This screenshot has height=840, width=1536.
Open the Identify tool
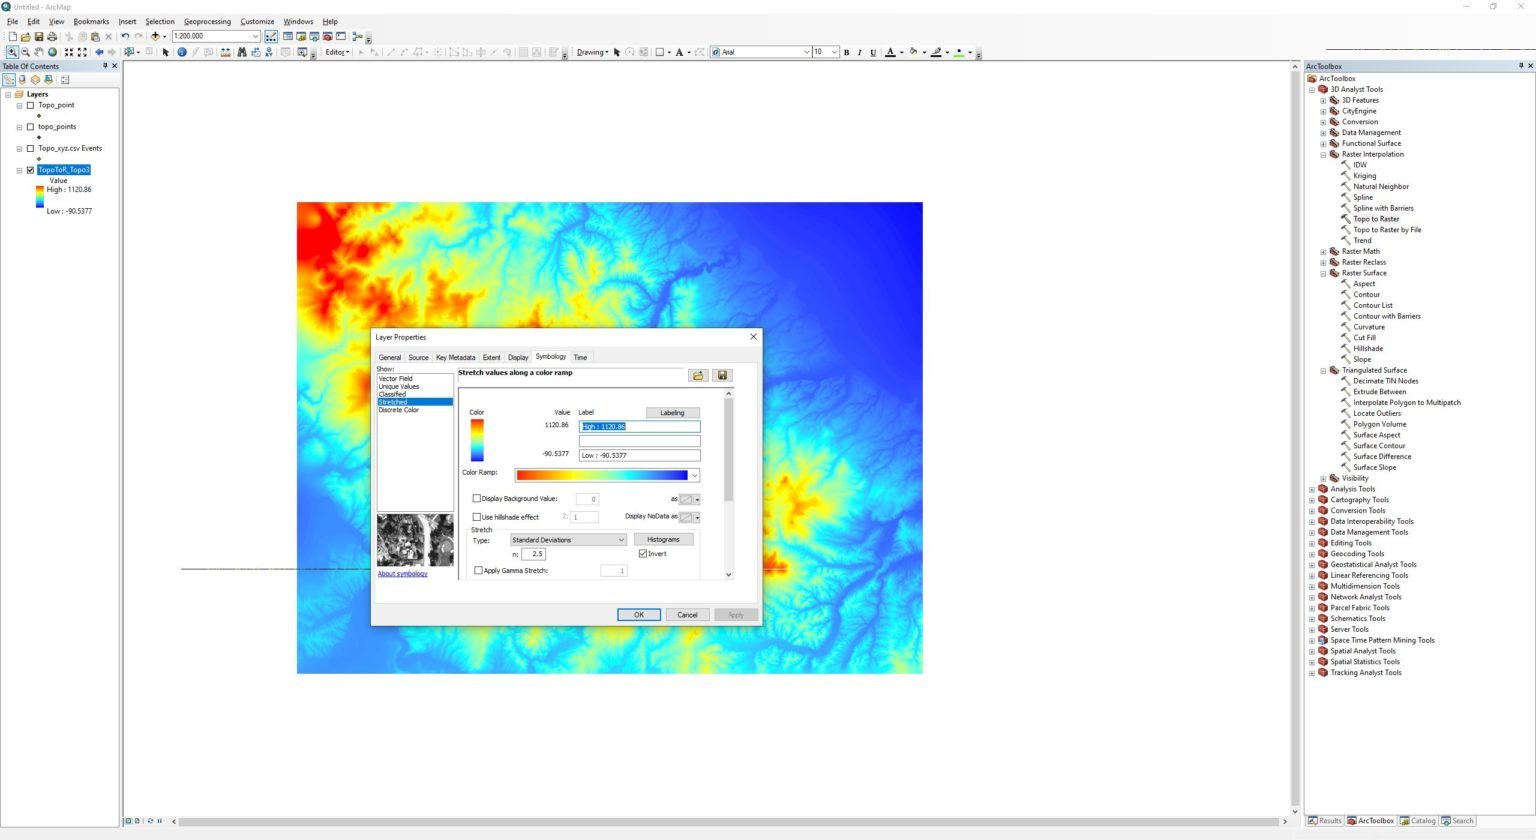[181, 53]
